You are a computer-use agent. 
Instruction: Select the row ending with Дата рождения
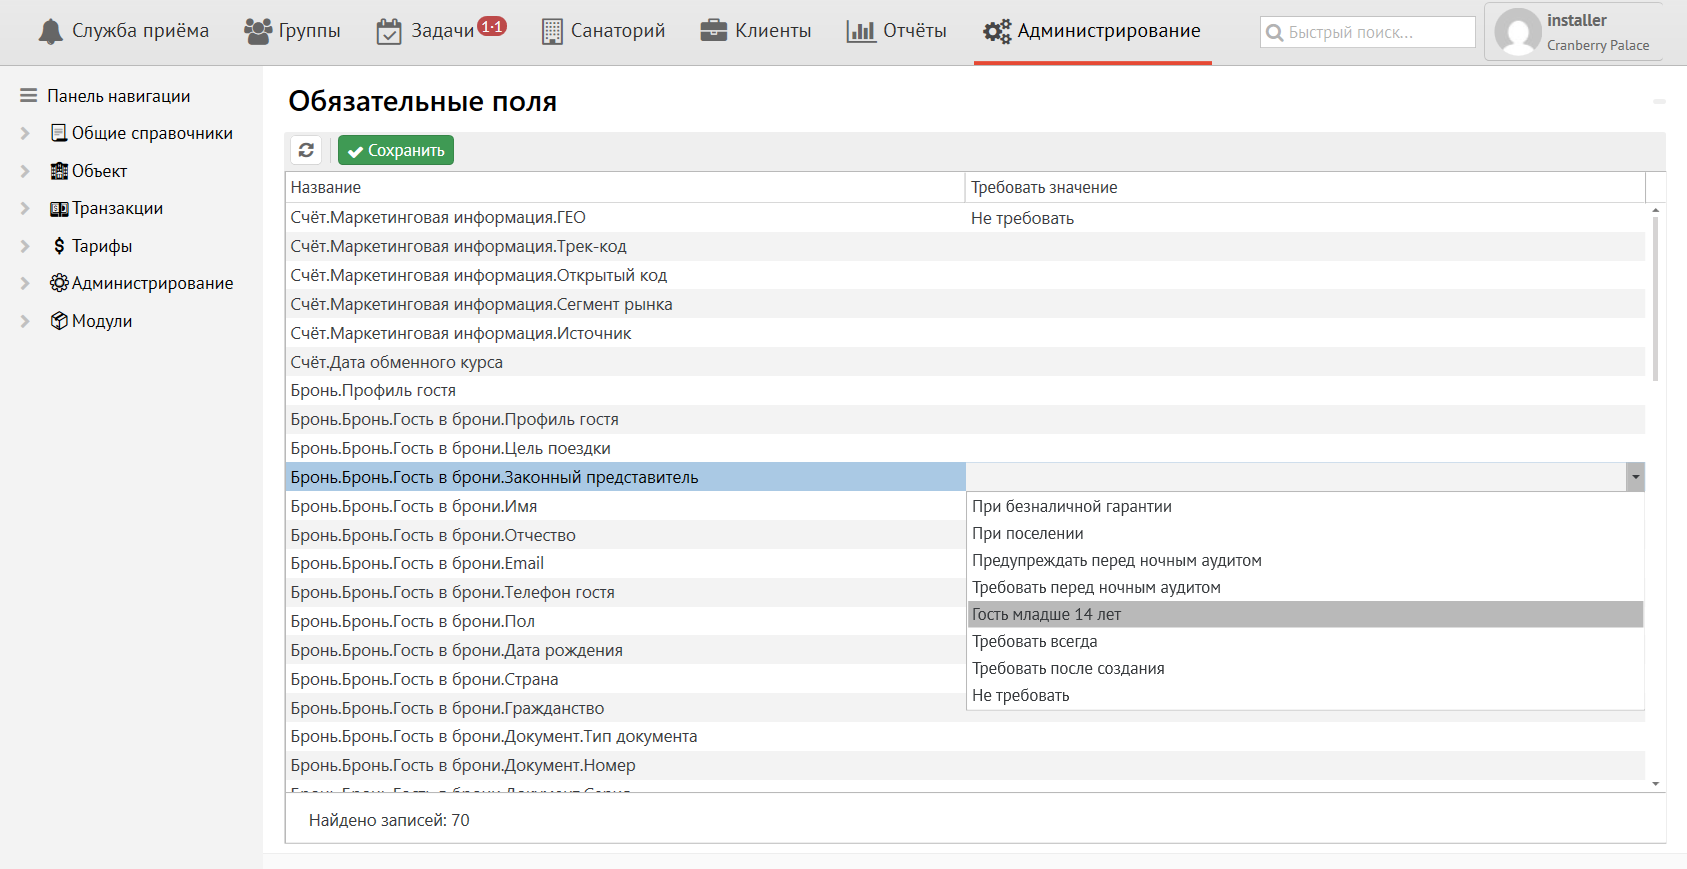click(x=625, y=650)
